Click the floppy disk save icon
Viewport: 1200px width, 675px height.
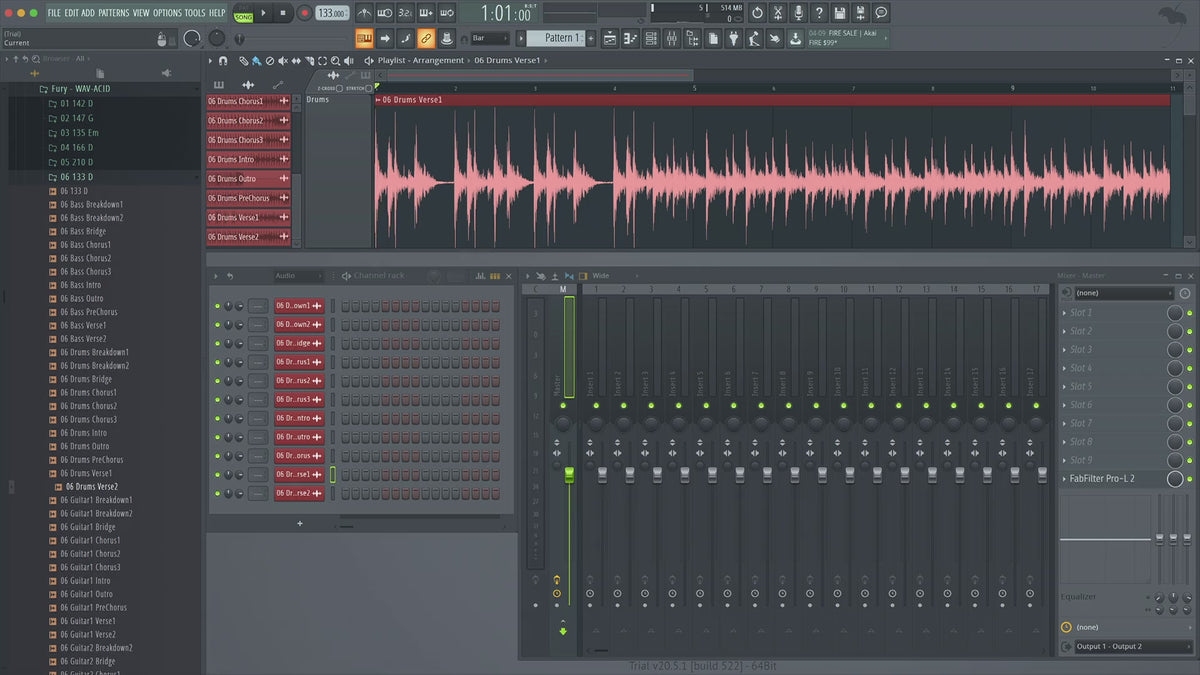(x=840, y=13)
